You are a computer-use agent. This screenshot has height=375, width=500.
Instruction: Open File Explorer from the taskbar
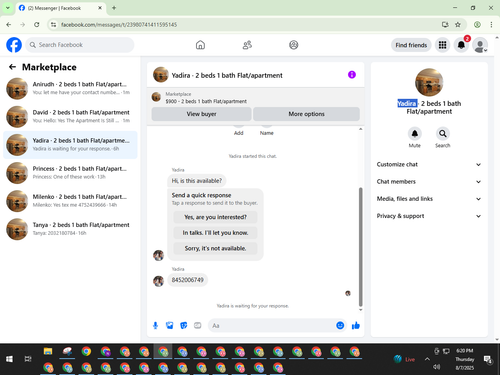[48, 351]
